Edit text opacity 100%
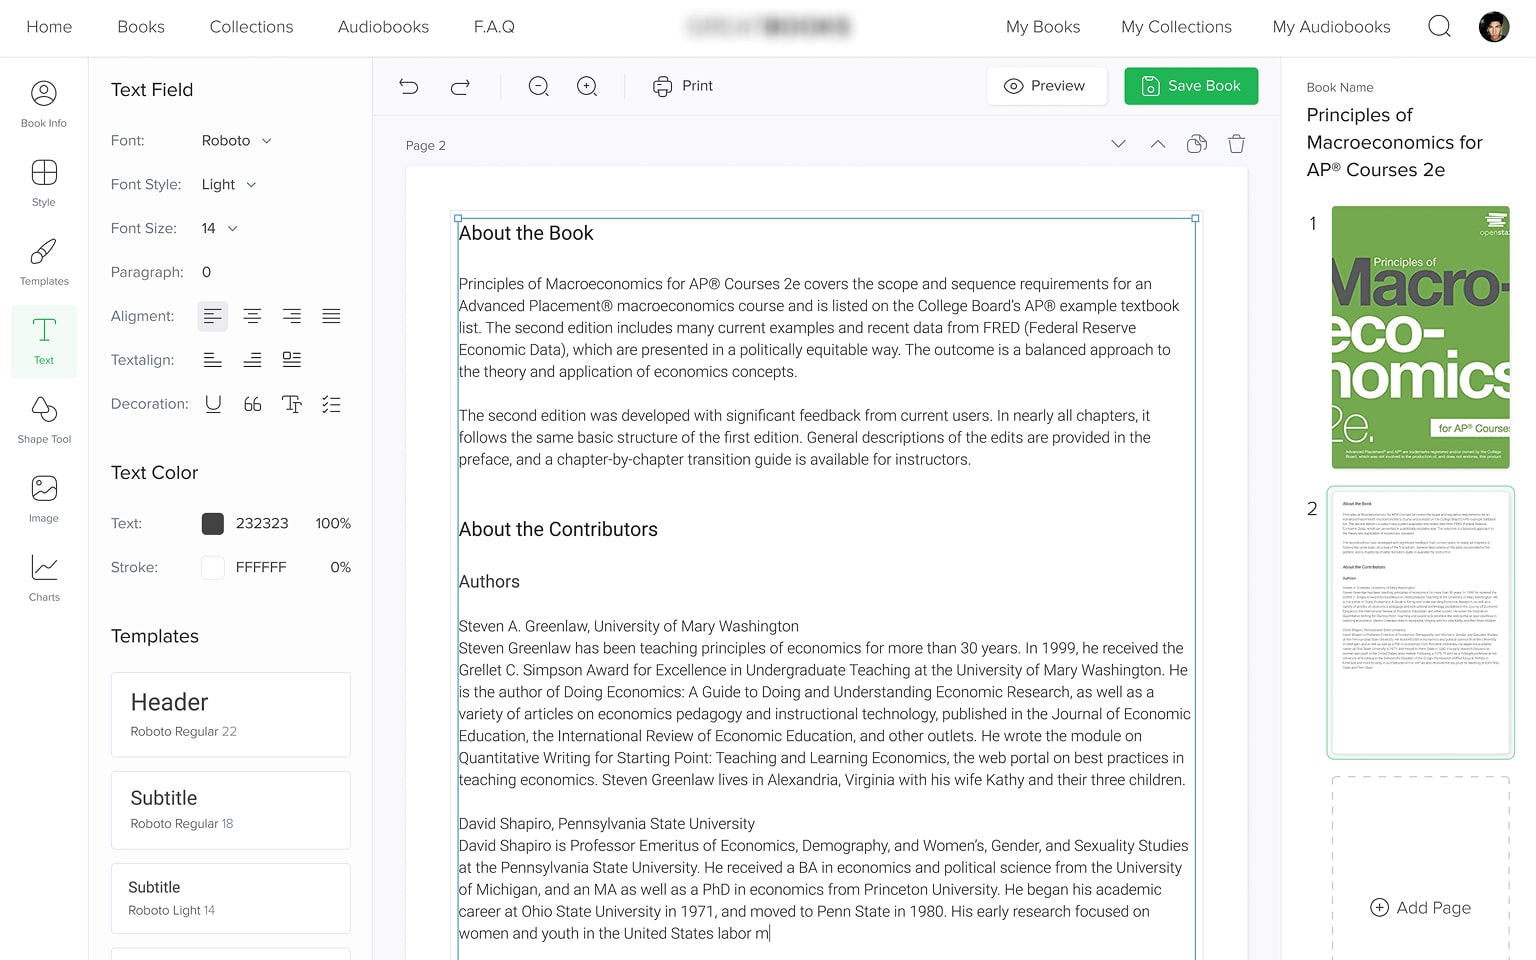1536x960 pixels. 333,523
